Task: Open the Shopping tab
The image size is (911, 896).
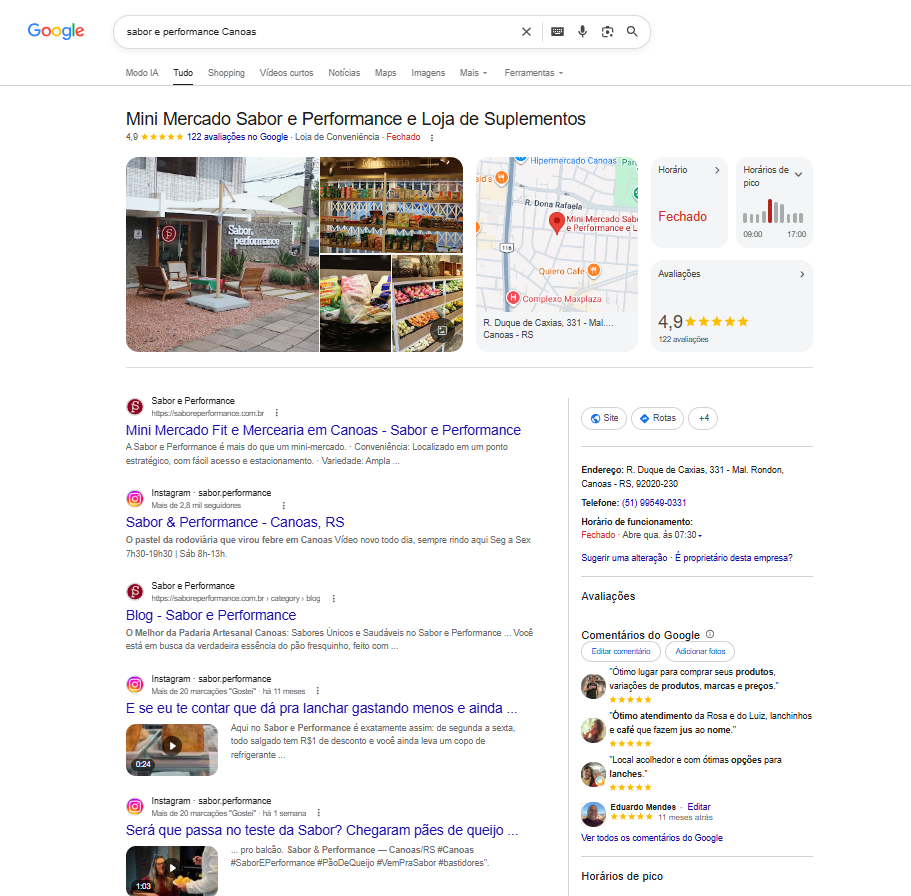Action: point(226,73)
